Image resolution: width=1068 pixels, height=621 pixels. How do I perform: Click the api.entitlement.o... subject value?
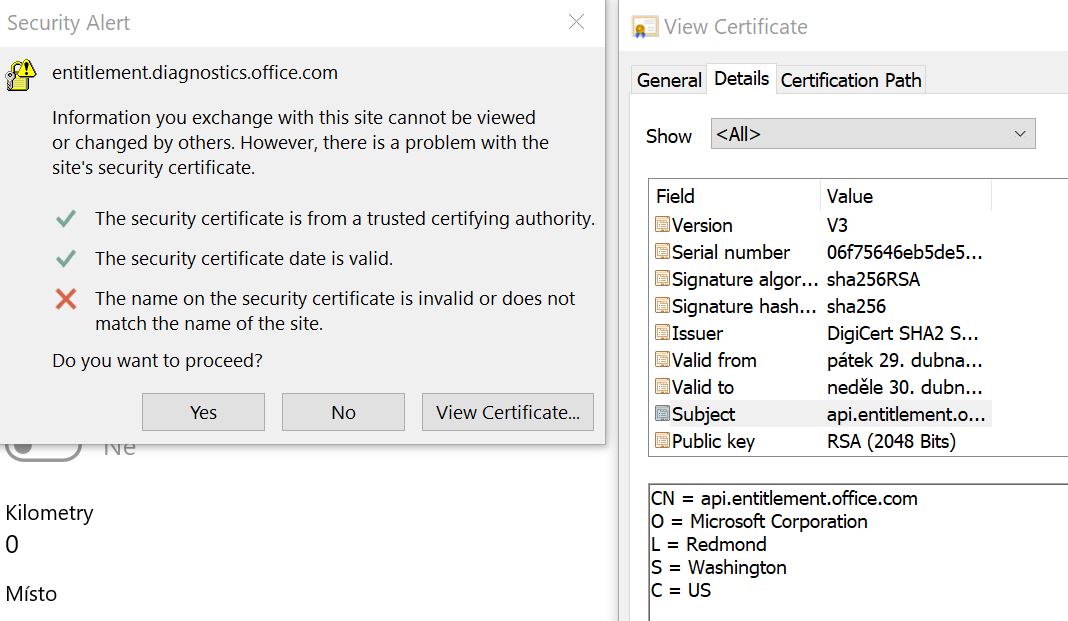point(906,414)
